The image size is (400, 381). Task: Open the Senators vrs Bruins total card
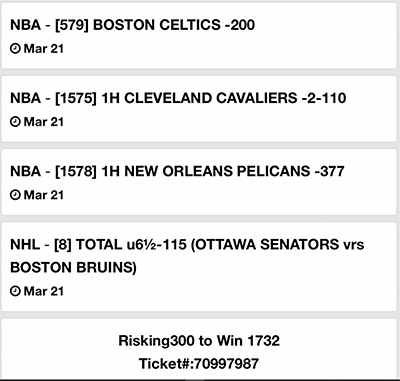199,267
